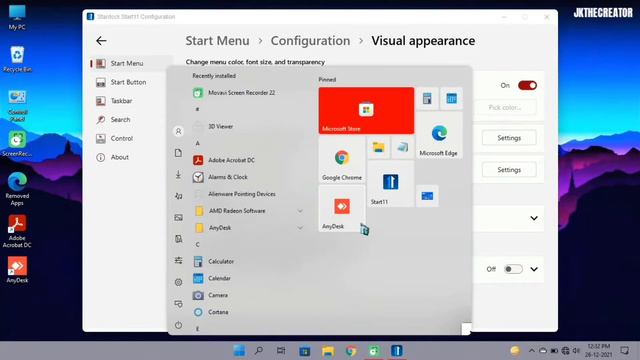Image resolution: width=640 pixels, height=360 pixels.
Task: Click the small blue tile below Edge
Action: [427, 196]
